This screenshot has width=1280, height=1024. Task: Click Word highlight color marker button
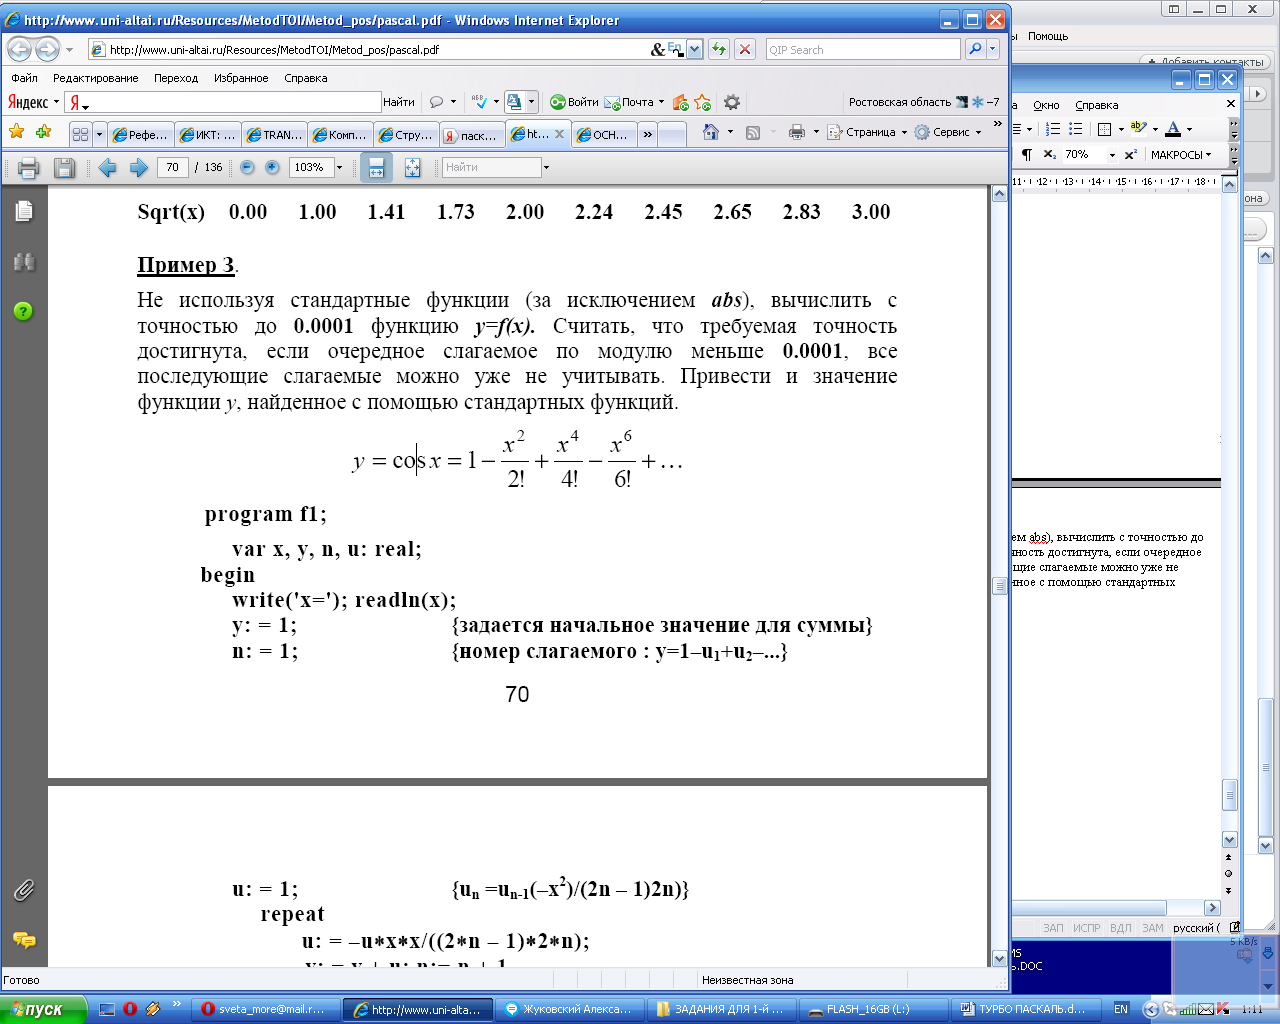(x=1138, y=129)
